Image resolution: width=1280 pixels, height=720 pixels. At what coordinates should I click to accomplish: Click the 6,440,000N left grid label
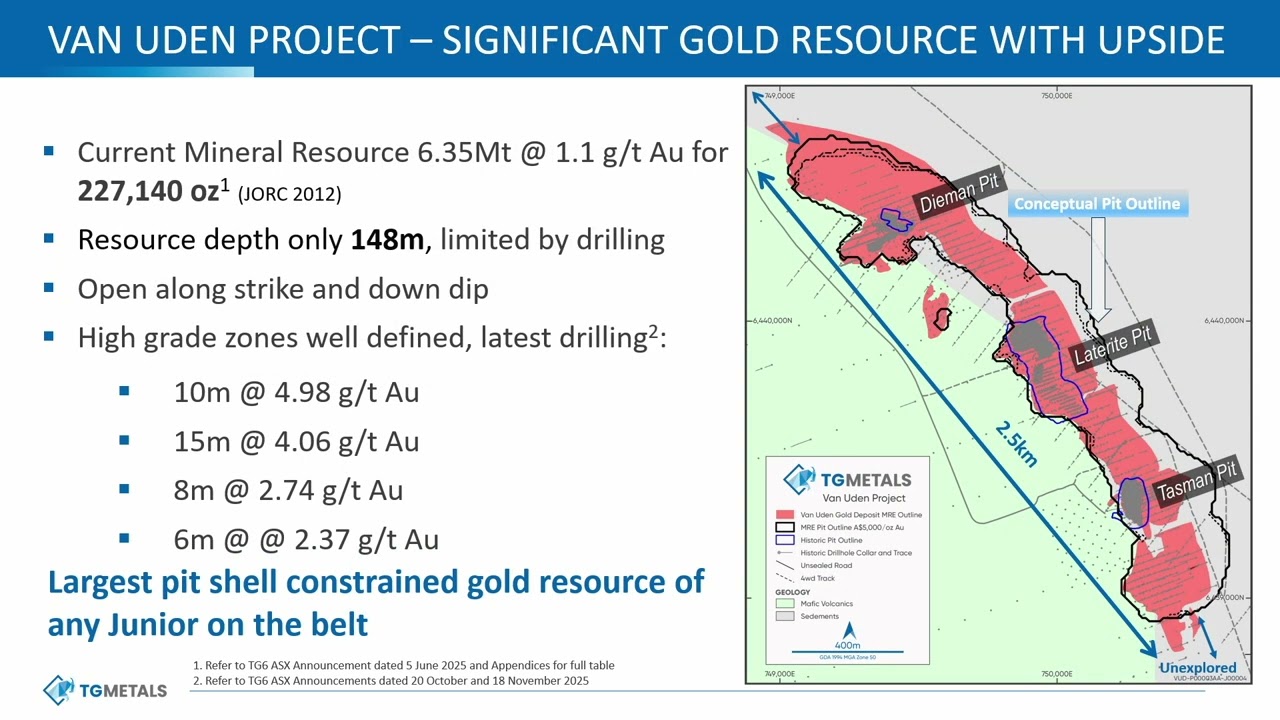pos(772,321)
